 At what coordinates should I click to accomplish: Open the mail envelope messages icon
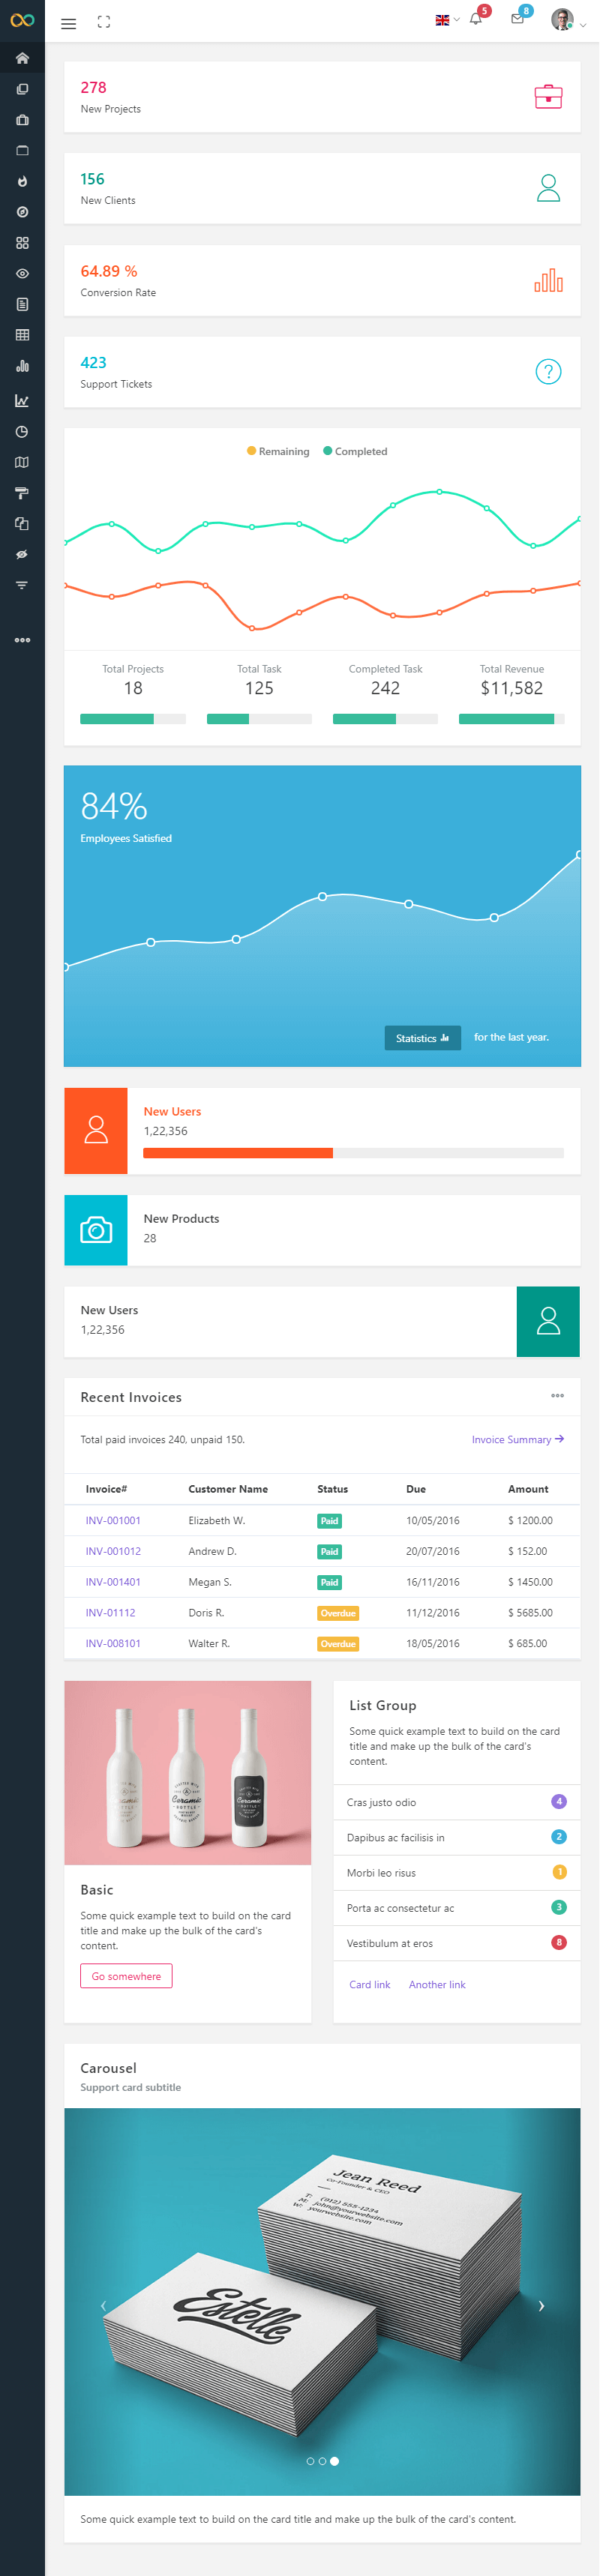[x=517, y=20]
